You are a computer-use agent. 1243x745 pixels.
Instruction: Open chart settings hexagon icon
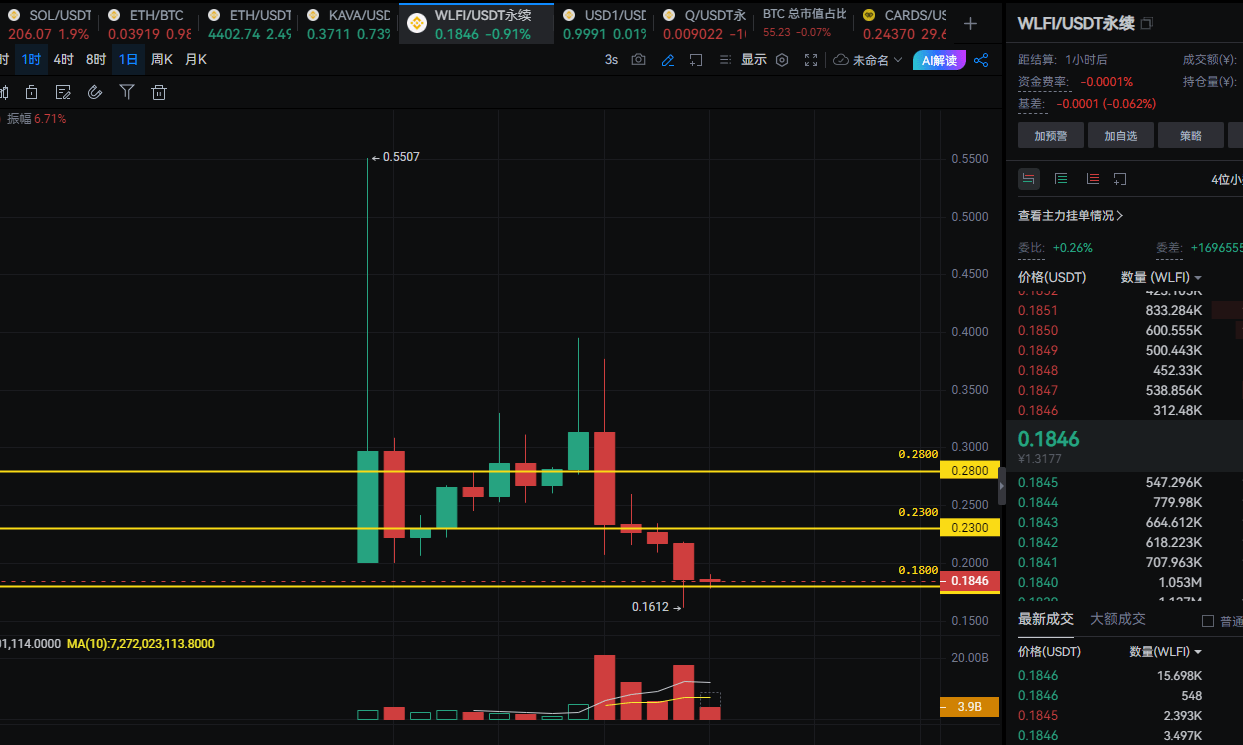pyautogui.click(x=782, y=60)
